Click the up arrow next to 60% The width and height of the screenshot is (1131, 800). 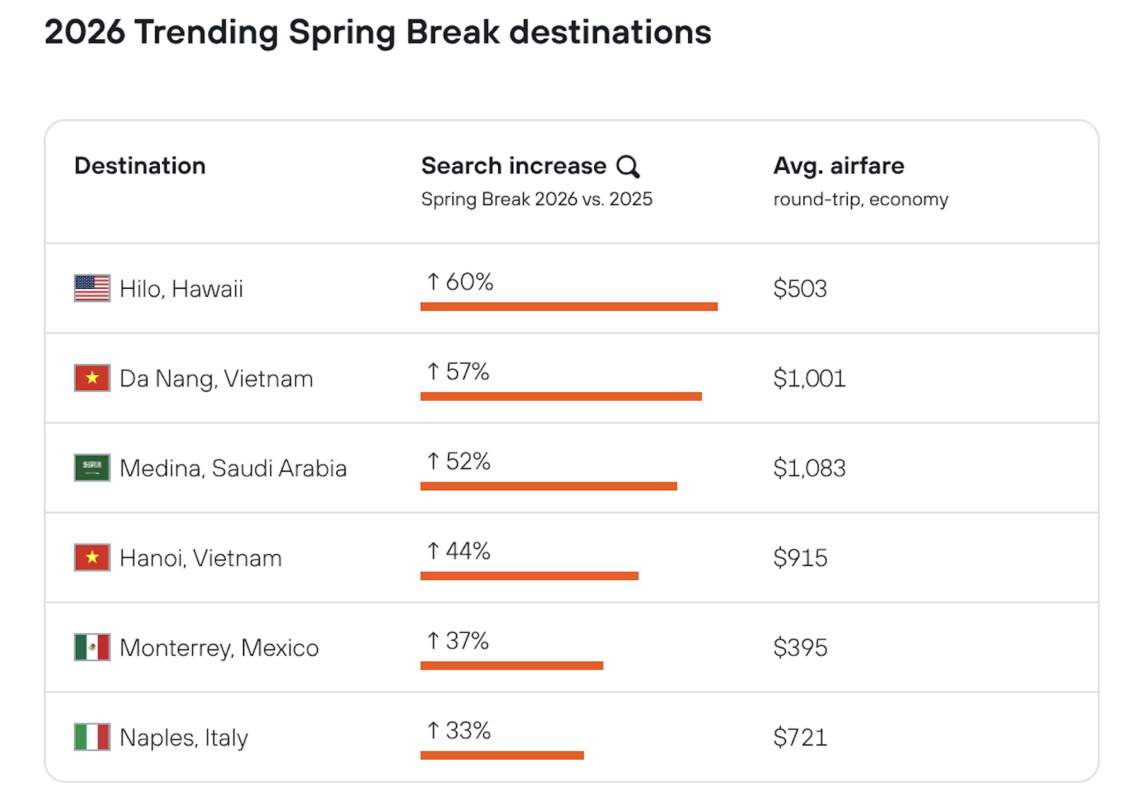433,283
